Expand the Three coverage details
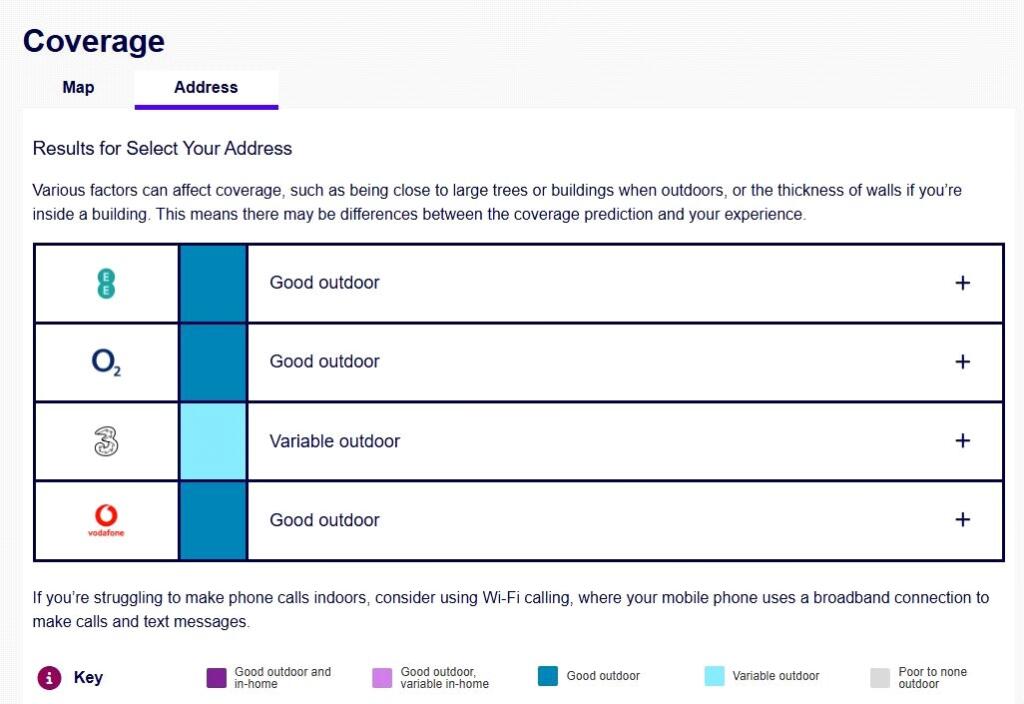This screenshot has height=704, width=1024. (x=962, y=441)
